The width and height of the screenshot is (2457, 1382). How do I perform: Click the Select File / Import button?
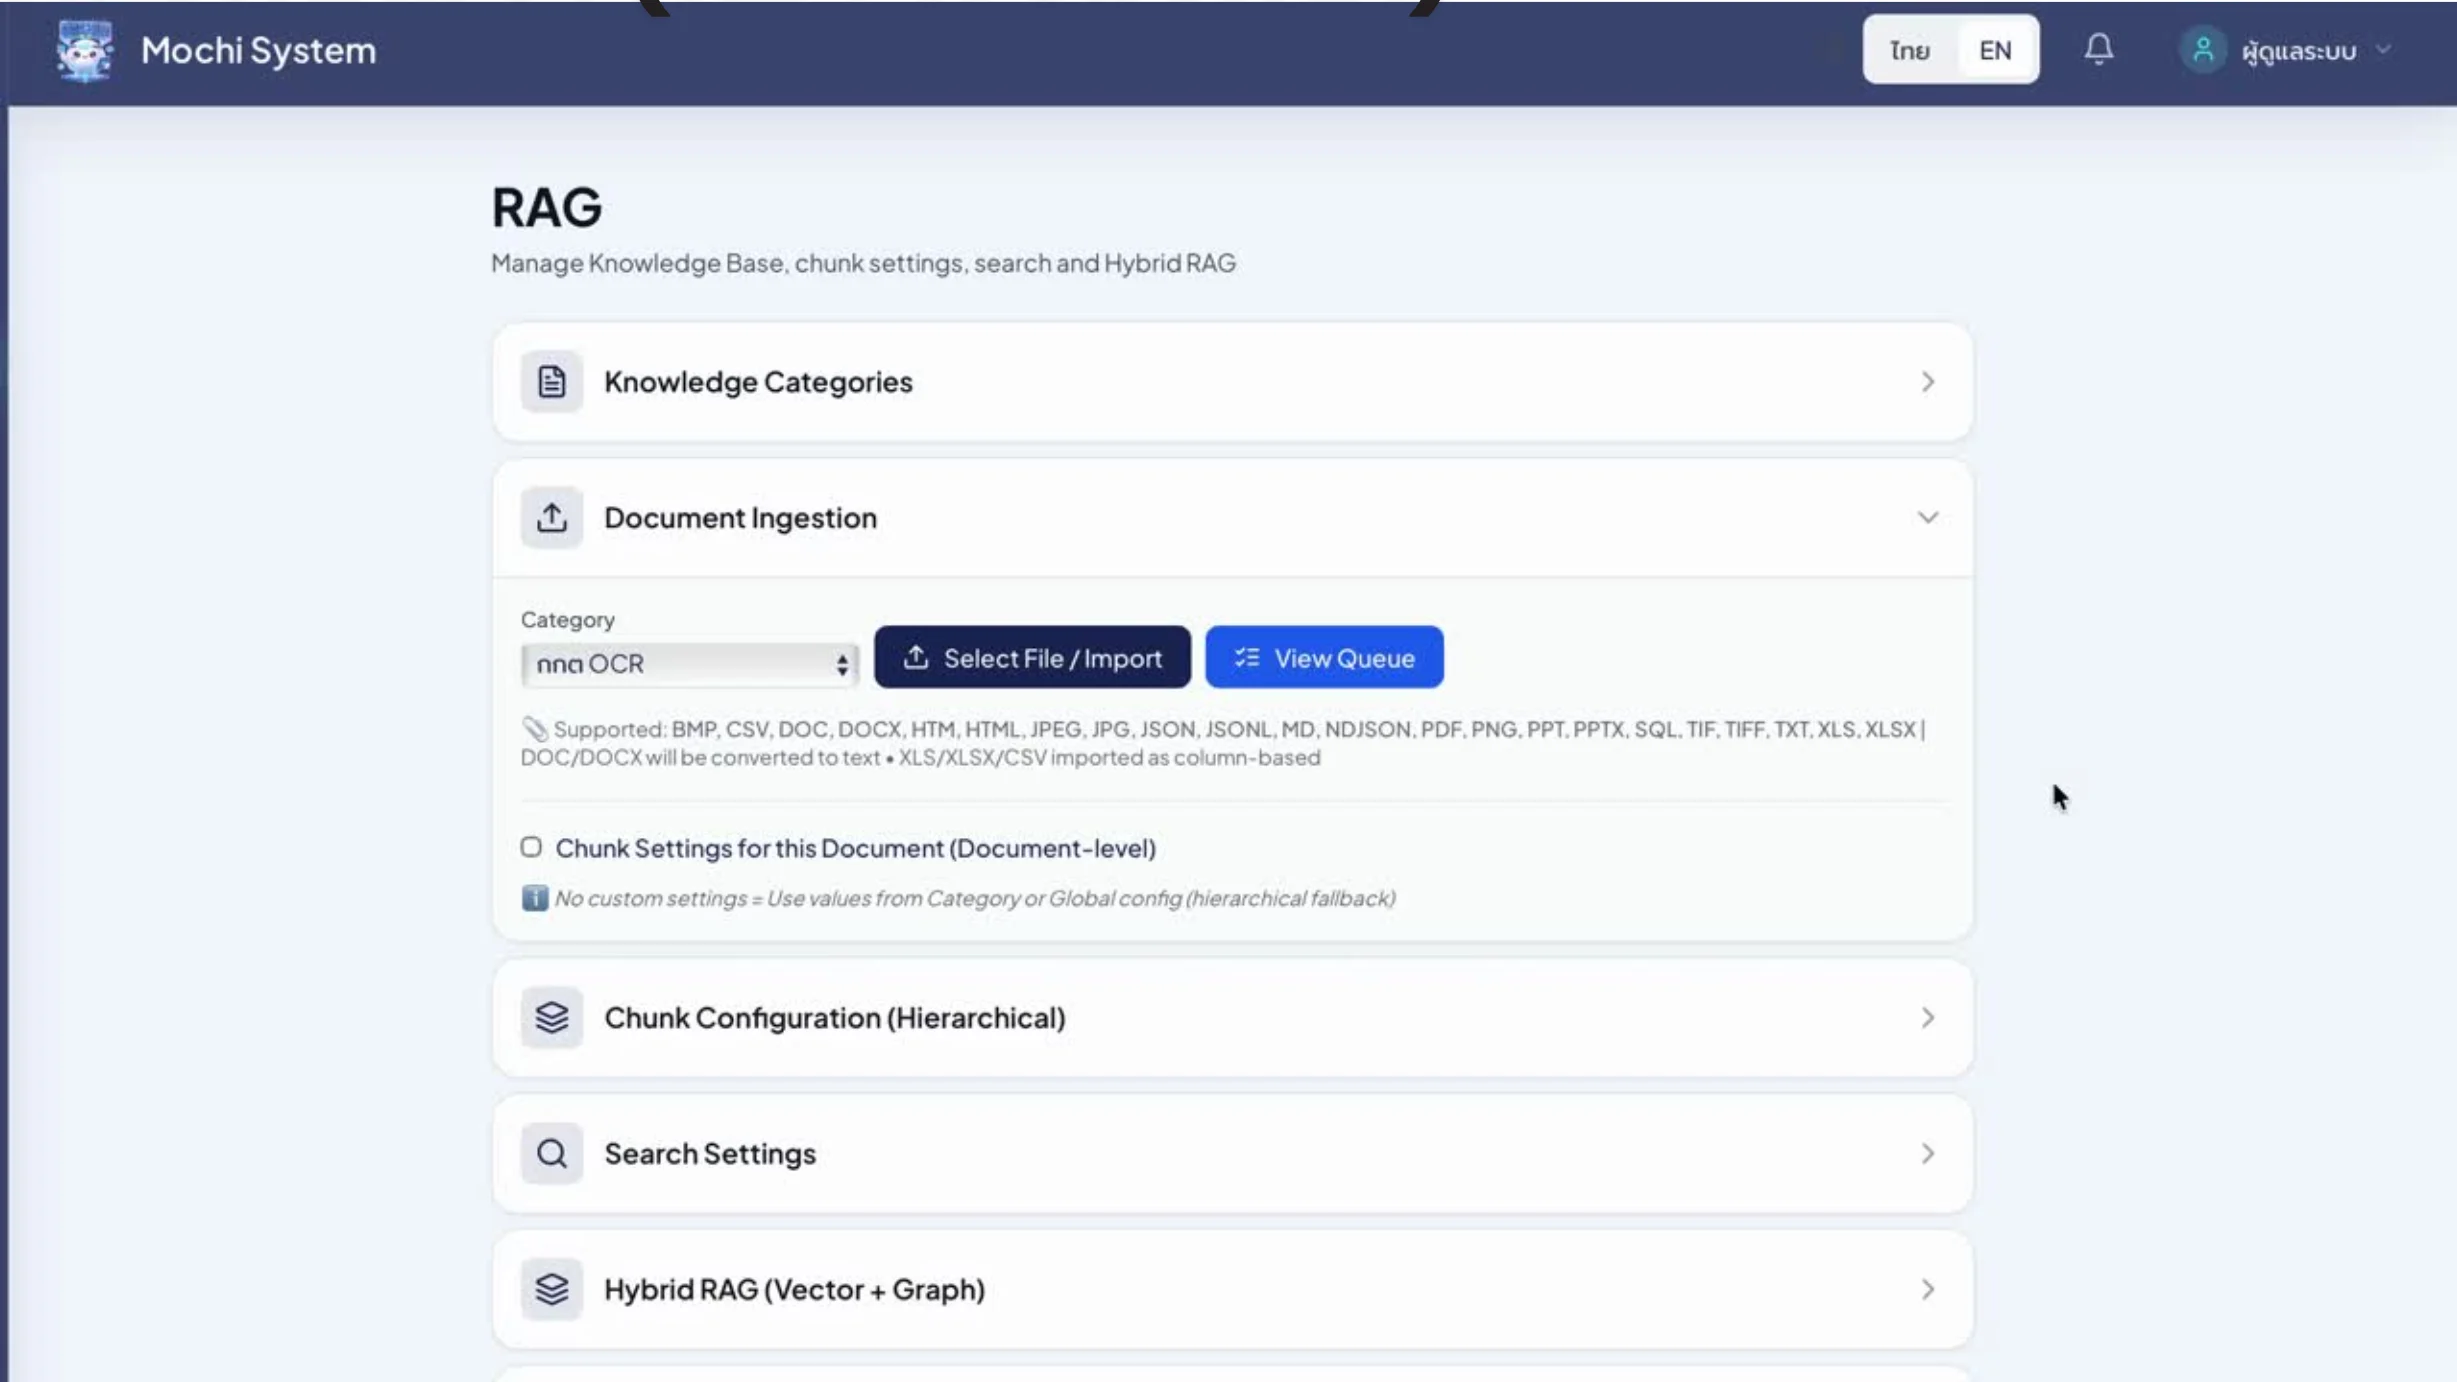tap(1032, 657)
